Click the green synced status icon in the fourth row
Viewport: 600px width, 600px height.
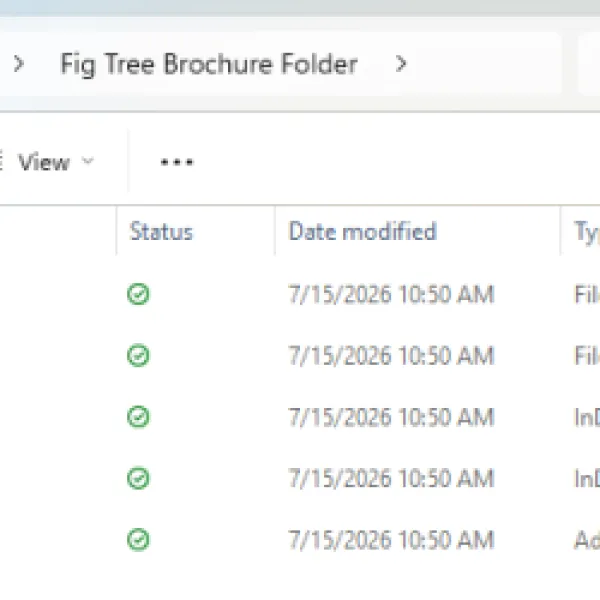pos(138,478)
